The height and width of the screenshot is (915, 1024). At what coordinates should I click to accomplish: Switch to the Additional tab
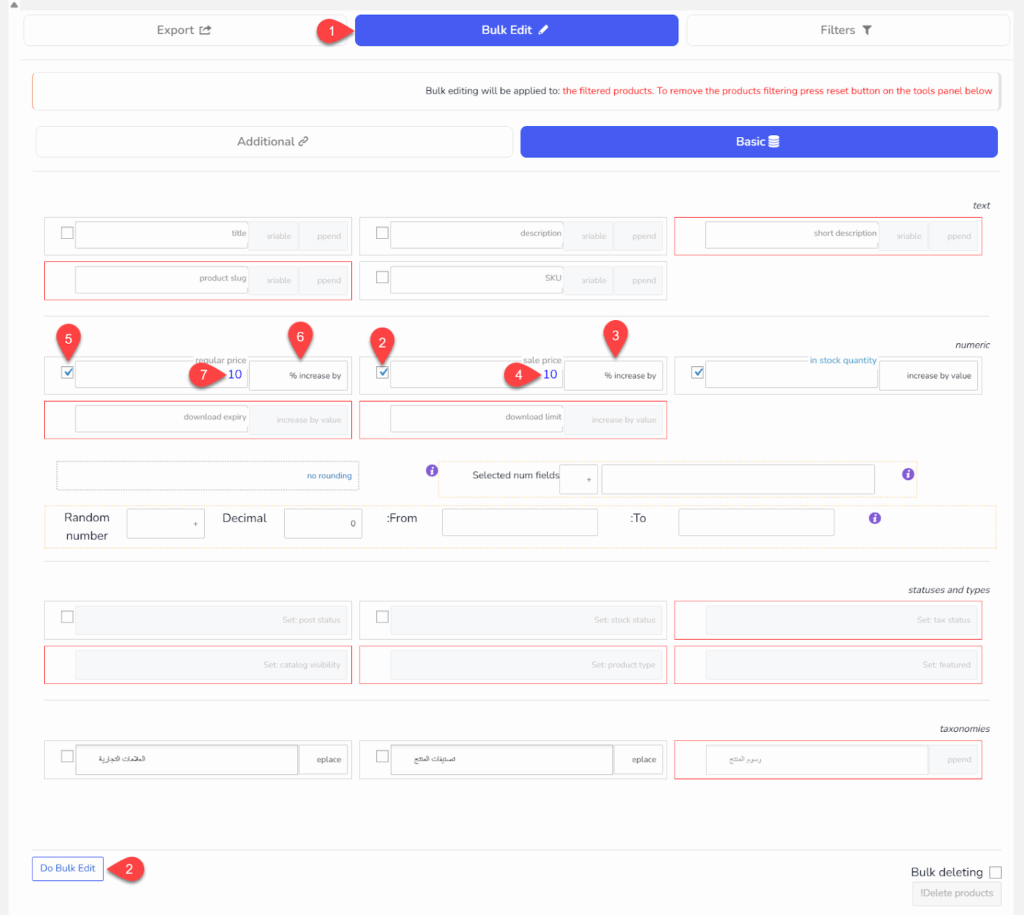point(273,142)
